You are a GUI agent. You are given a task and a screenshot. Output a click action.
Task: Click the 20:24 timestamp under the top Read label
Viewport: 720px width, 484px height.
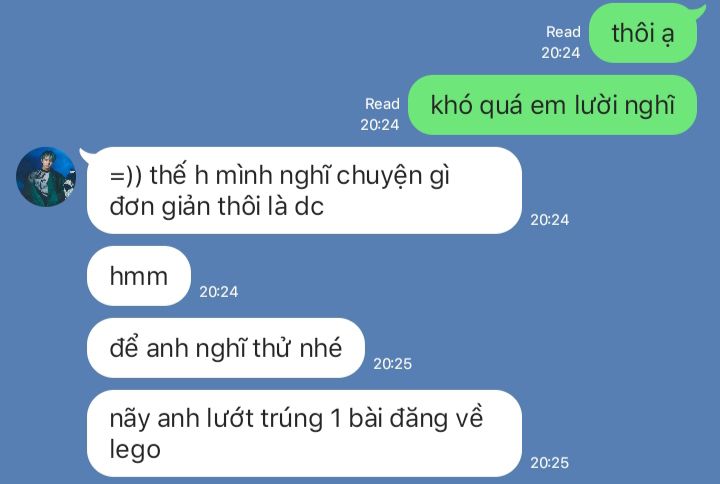pos(561,53)
